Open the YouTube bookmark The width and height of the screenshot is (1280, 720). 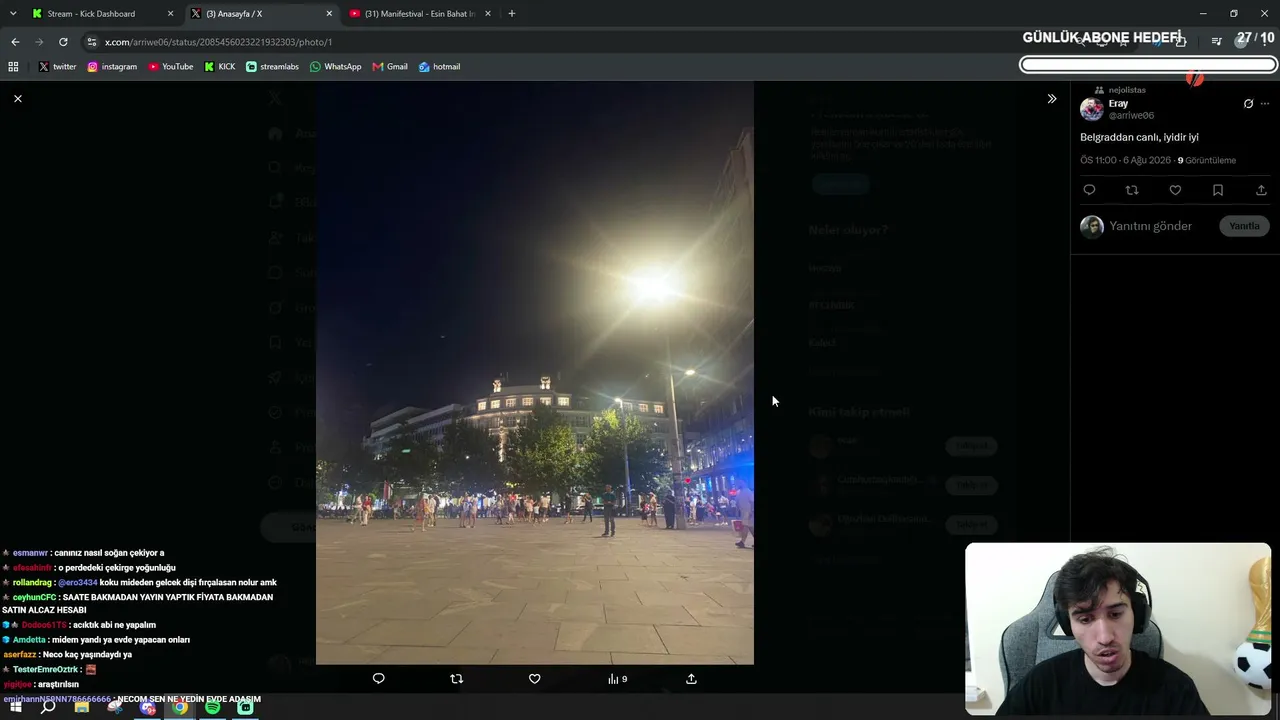click(x=171, y=67)
